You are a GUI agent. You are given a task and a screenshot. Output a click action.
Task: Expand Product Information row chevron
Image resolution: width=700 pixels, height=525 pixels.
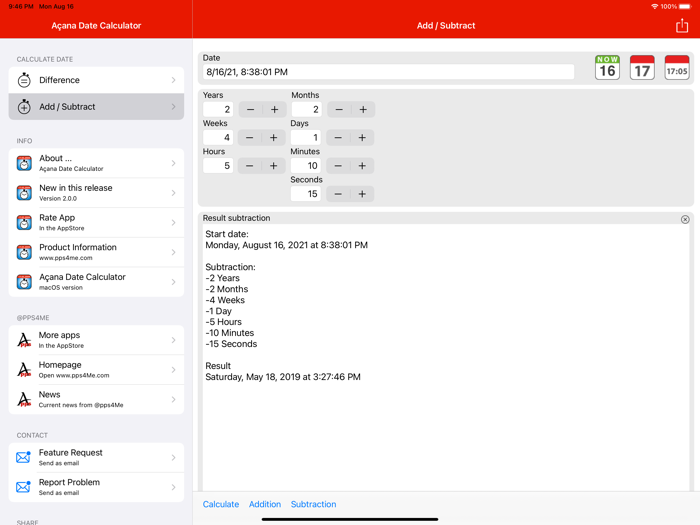[173, 252]
